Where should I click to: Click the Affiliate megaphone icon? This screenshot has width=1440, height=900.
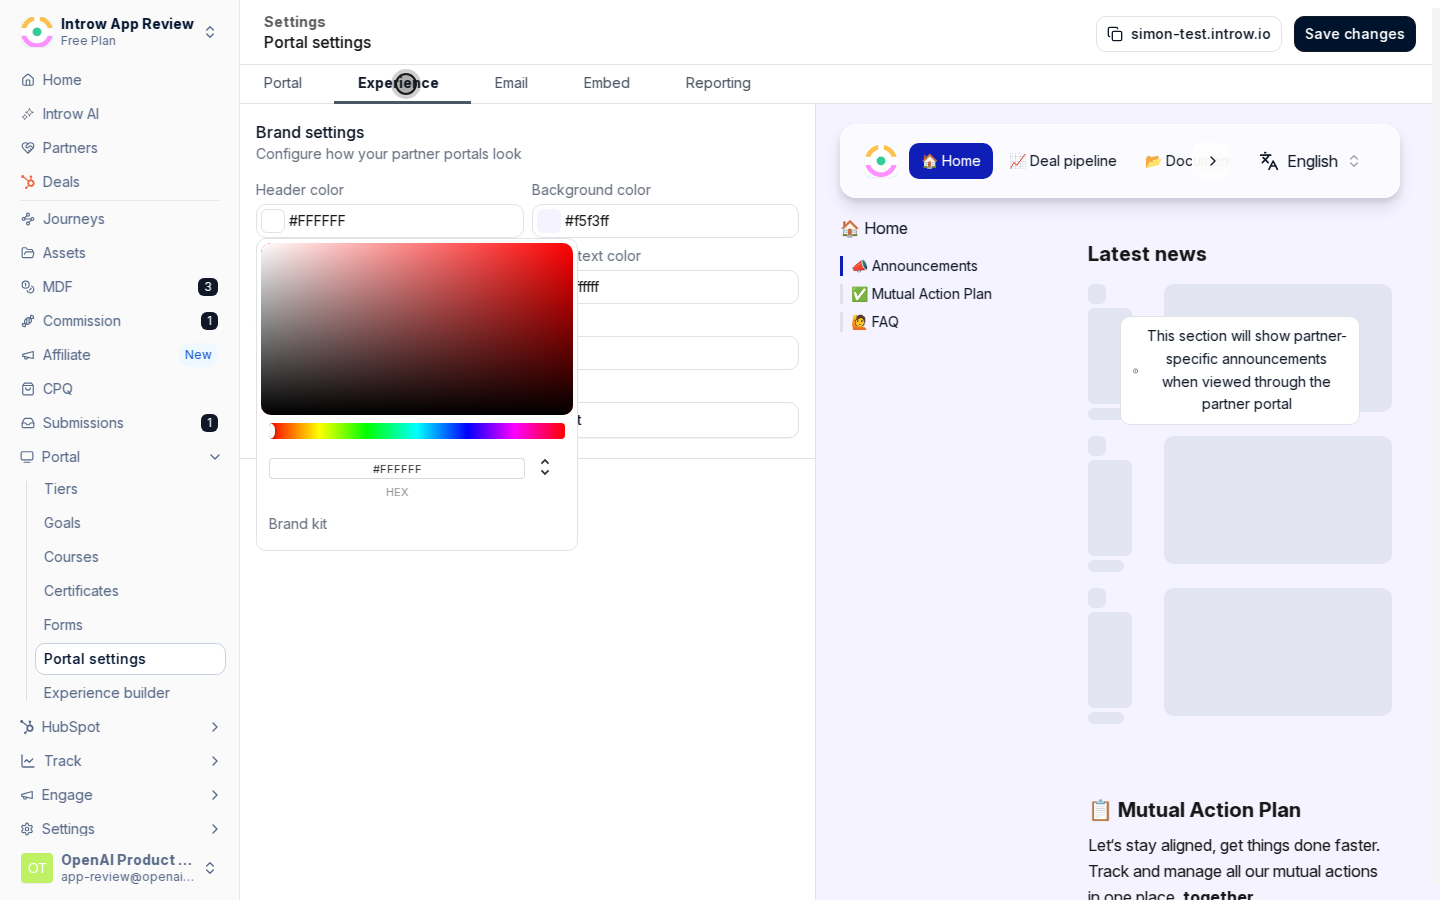click(28, 355)
